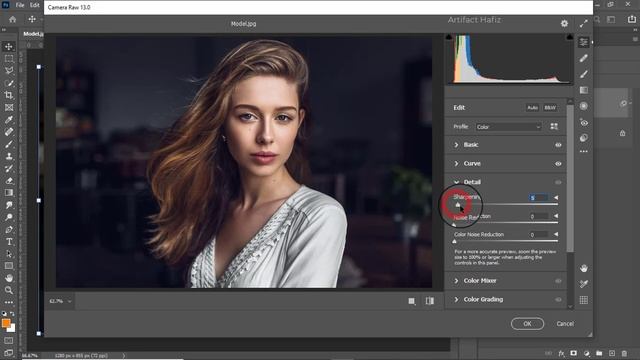The image size is (640, 360).
Task: Toggle Curve panel visibility eye
Action: pyautogui.click(x=558, y=164)
